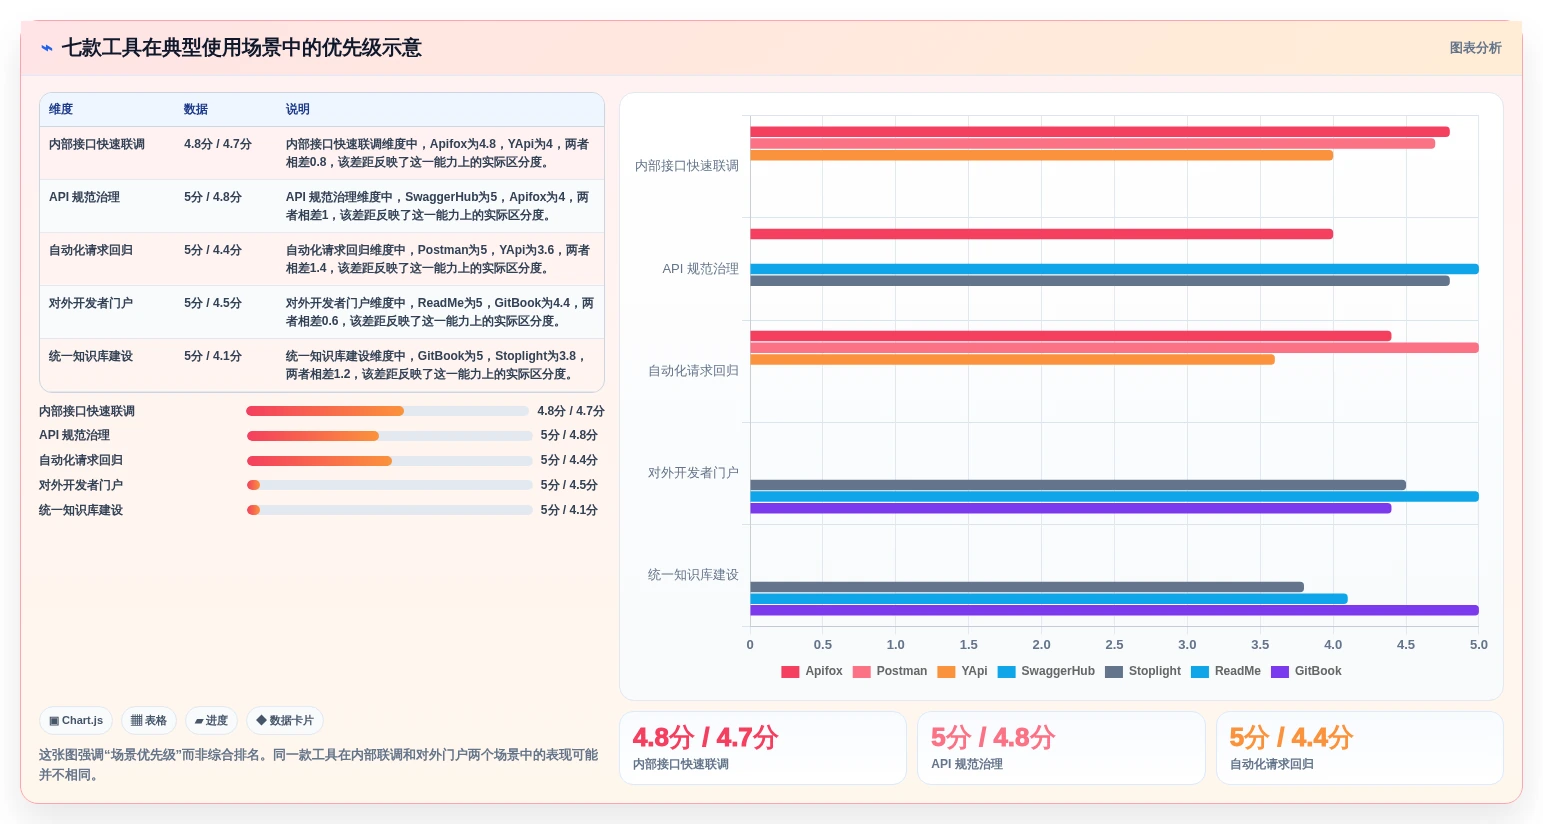Click the description mentioning Apifox为4.8，YApi为4
This screenshot has height=824, width=1543.
(438, 153)
